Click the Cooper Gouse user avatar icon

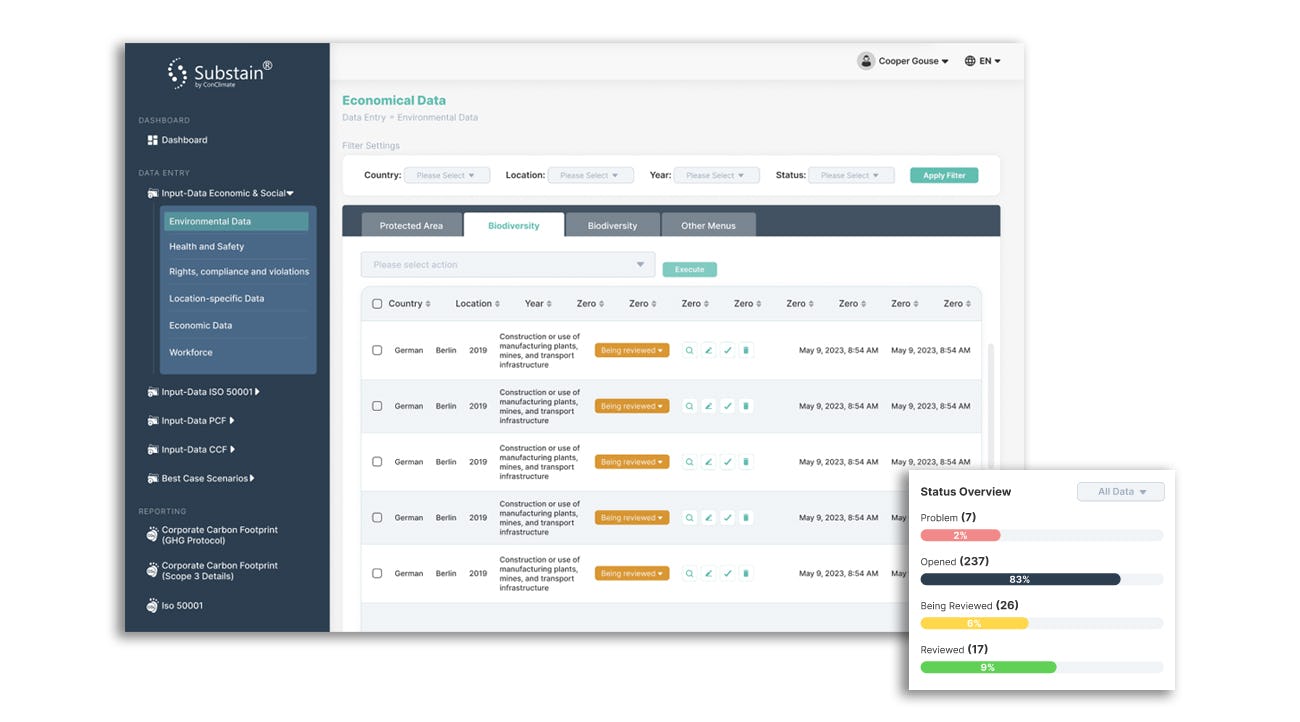(x=866, y=60)
